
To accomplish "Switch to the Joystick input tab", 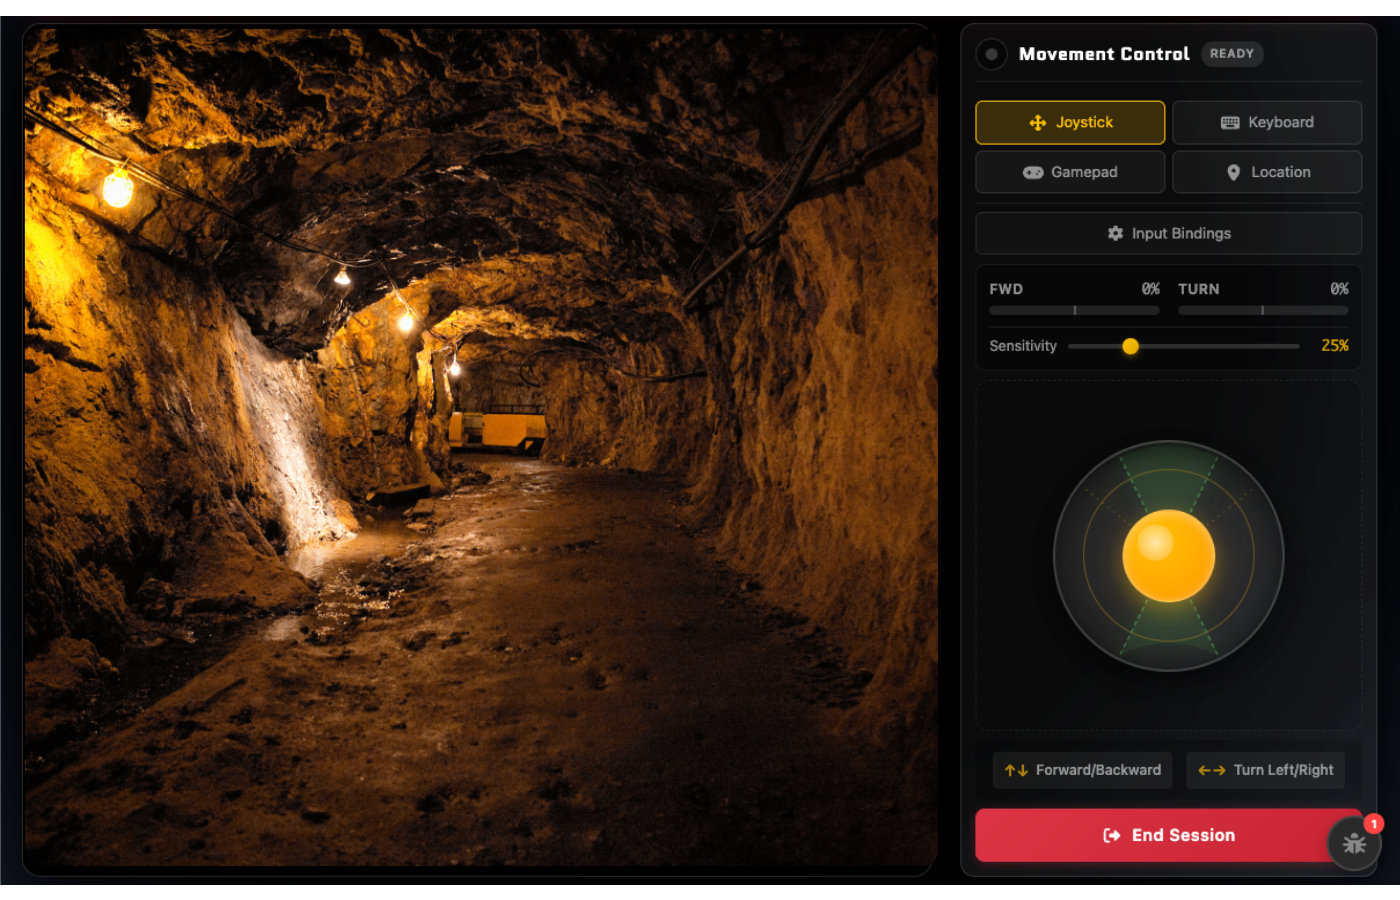I will pyautogui.click(x=1070, y=122).
